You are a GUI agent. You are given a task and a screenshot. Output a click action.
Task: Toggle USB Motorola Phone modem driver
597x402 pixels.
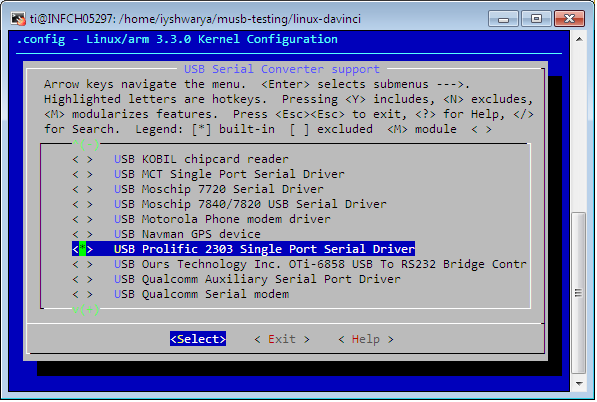[x=201, y=219]
